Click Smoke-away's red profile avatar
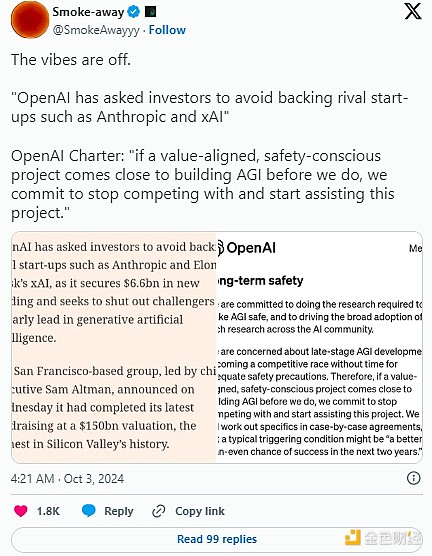The width and height of the screenshot is (432, 556). pyautogui.click(x=30, y=20)
